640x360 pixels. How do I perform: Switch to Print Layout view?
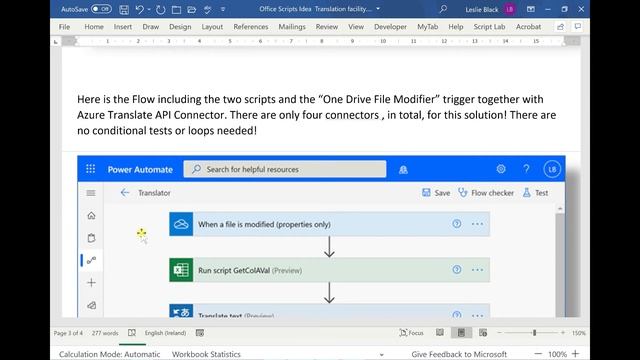(461, 333)
